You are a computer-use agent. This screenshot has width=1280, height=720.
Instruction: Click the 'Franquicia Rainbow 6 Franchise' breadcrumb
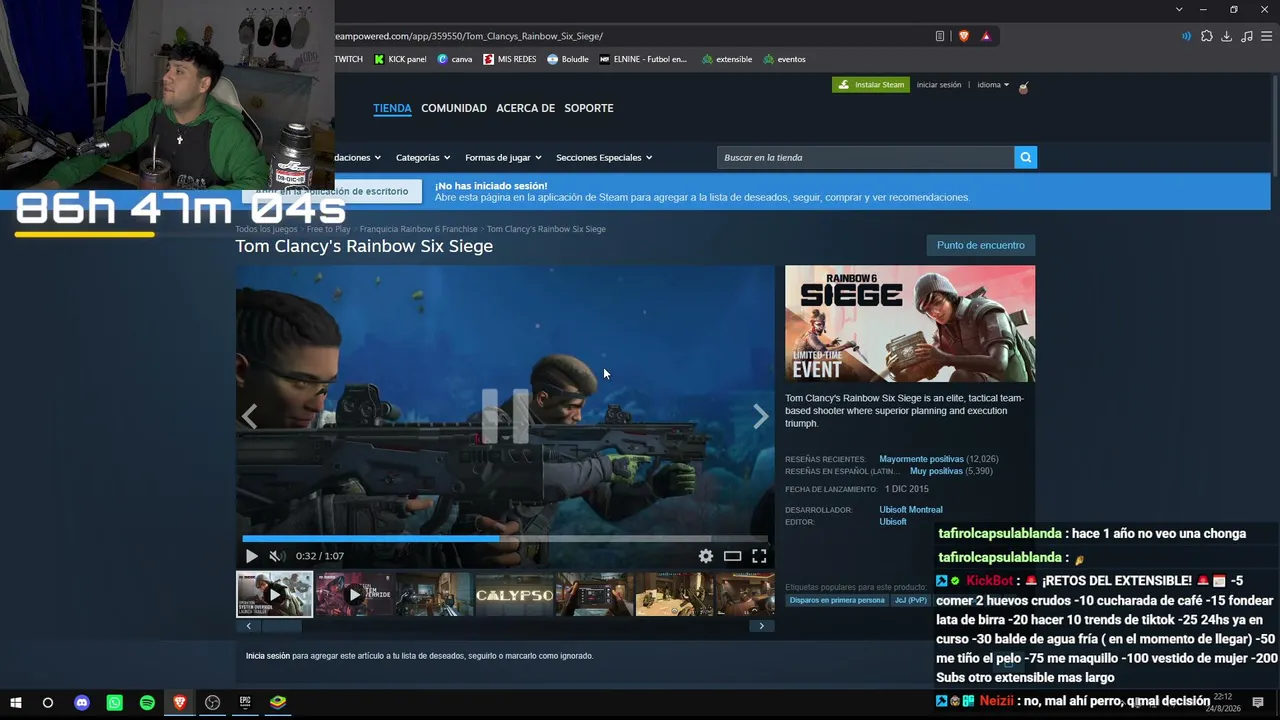(x=419, y=229)
